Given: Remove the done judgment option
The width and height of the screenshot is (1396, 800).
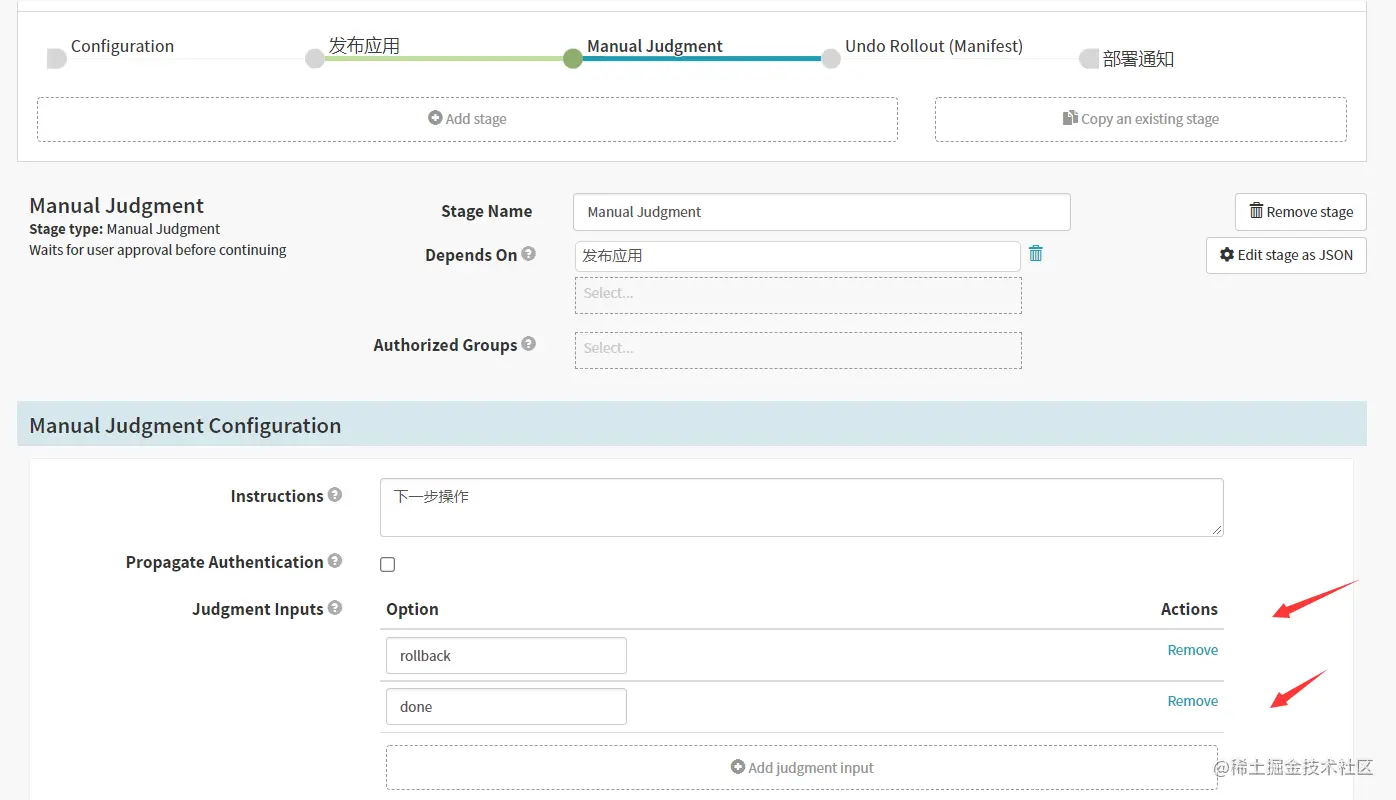Looking at the screenshot, I should 1193,701.
